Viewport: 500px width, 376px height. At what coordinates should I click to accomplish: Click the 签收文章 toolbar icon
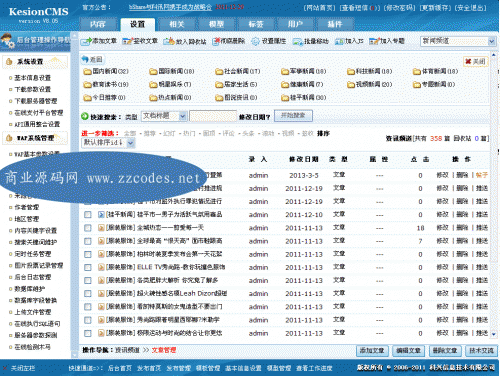(x=127, y=41)
